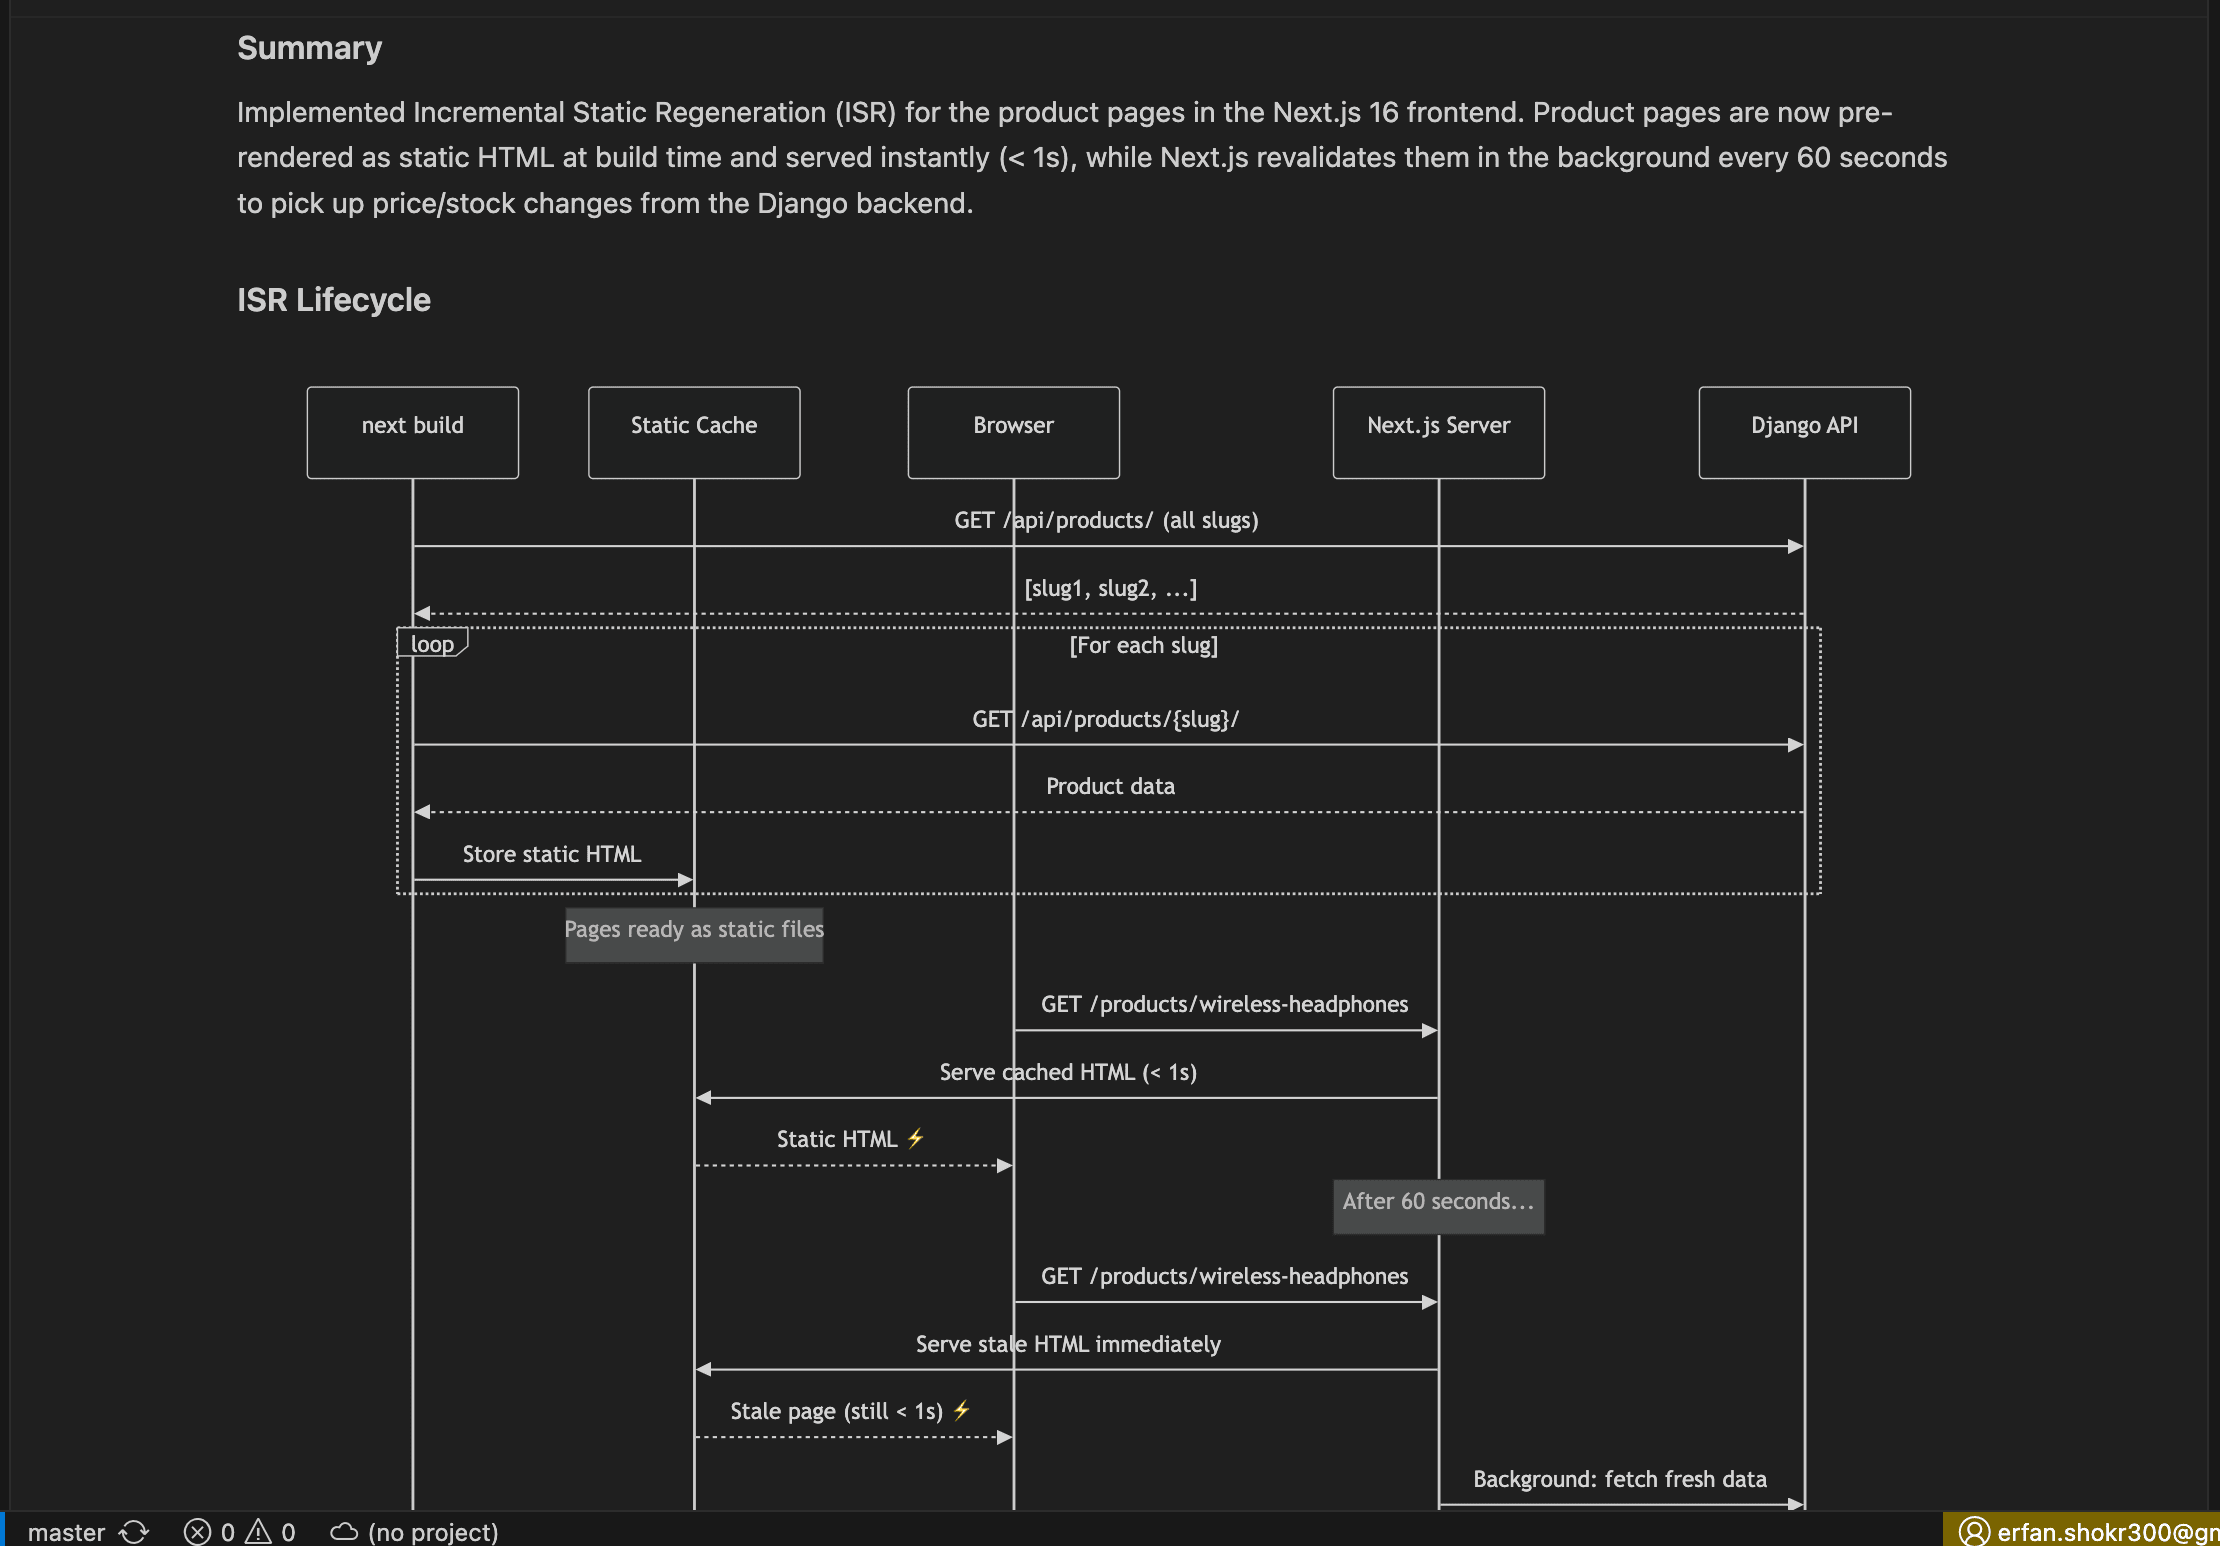Image resolution: width=2220 pixels, height=1546 pixels.
Task: Click 'Stale page (still < 1s)' message
Action: pyautogui.click(x=850, y=1411)
